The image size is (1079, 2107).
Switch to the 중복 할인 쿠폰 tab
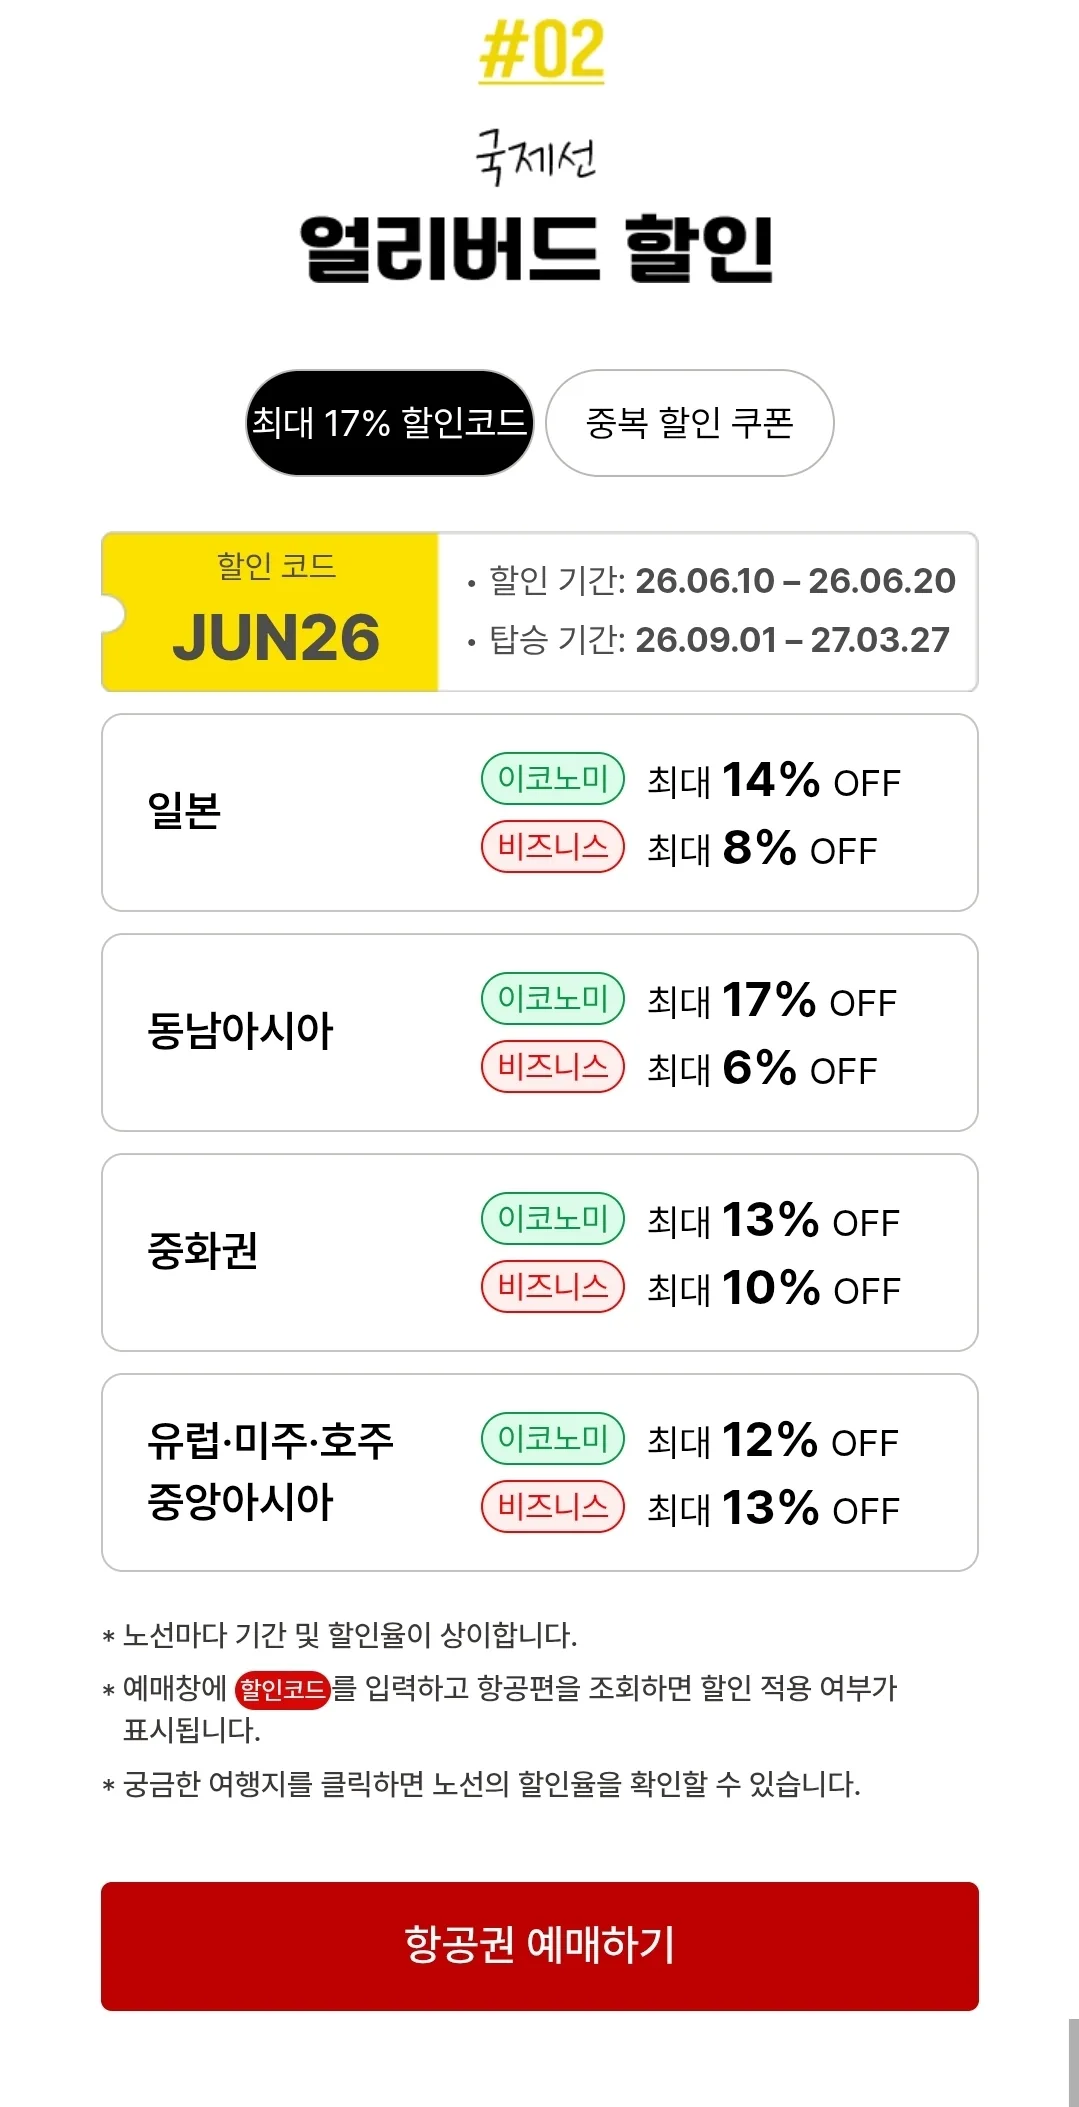tap(690, 423)
